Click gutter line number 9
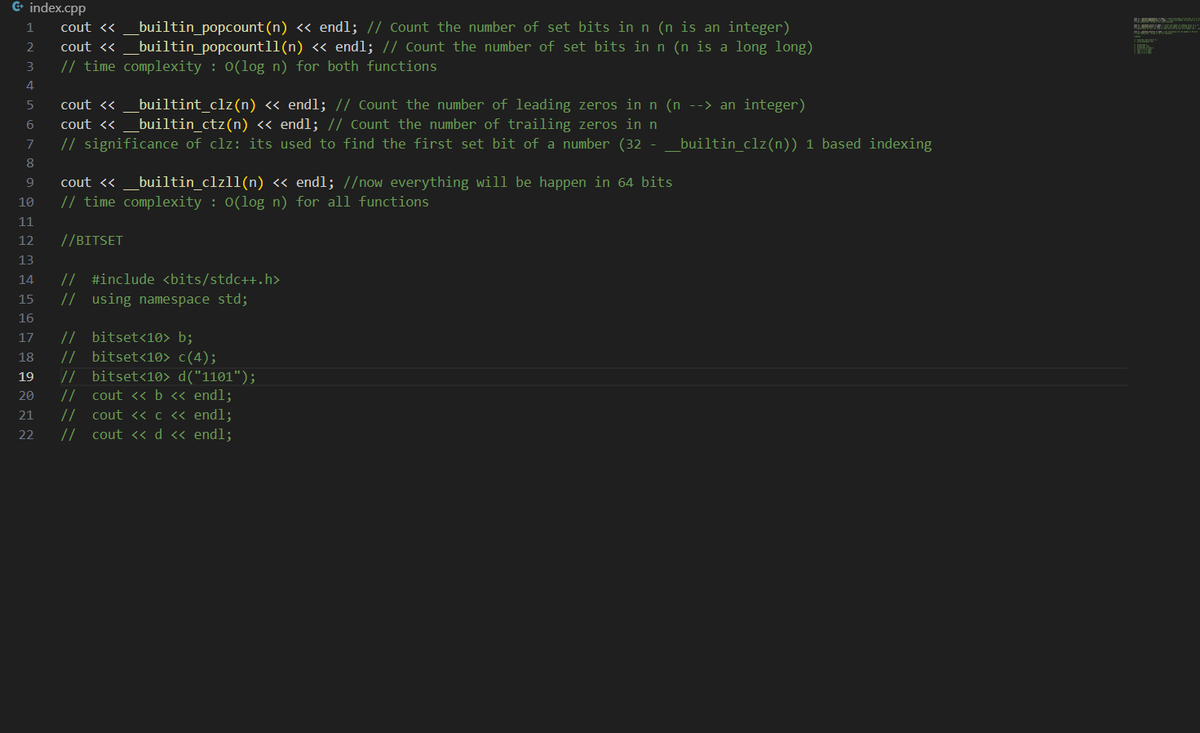Screen dimensions: 1200x733 (31, 182)
